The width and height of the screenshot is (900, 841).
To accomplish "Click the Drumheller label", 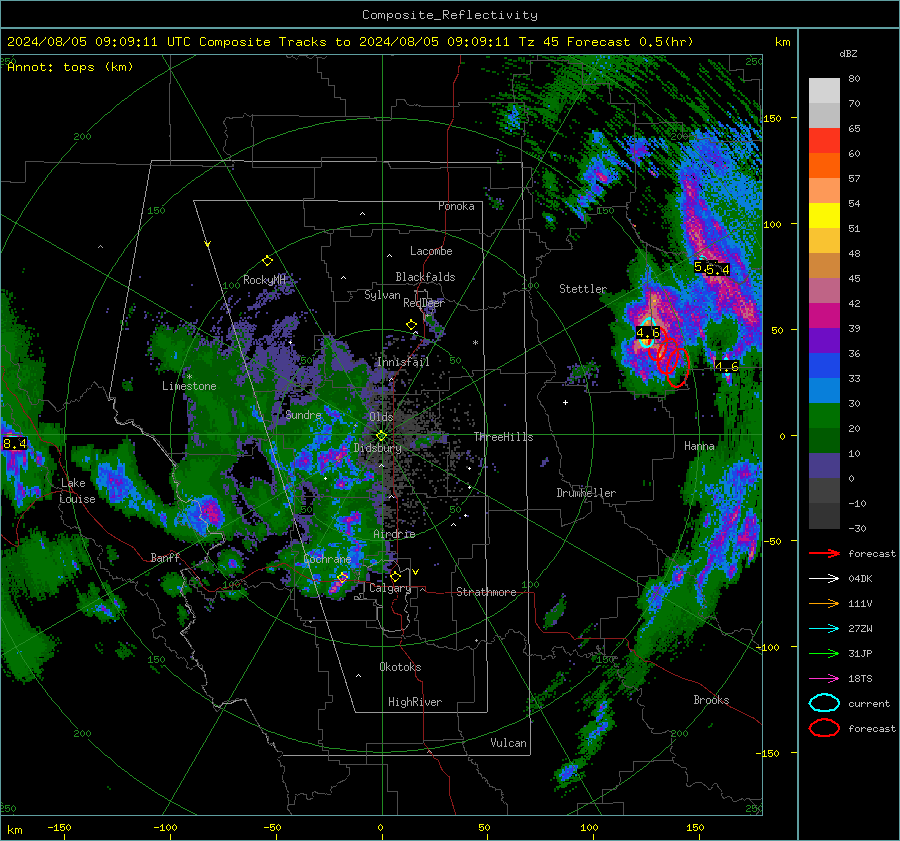I will point(586,493).
